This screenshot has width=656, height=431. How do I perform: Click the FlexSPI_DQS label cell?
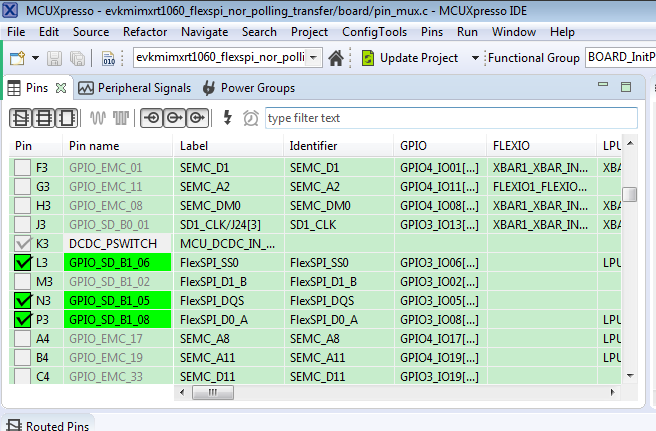click(228, 300)
